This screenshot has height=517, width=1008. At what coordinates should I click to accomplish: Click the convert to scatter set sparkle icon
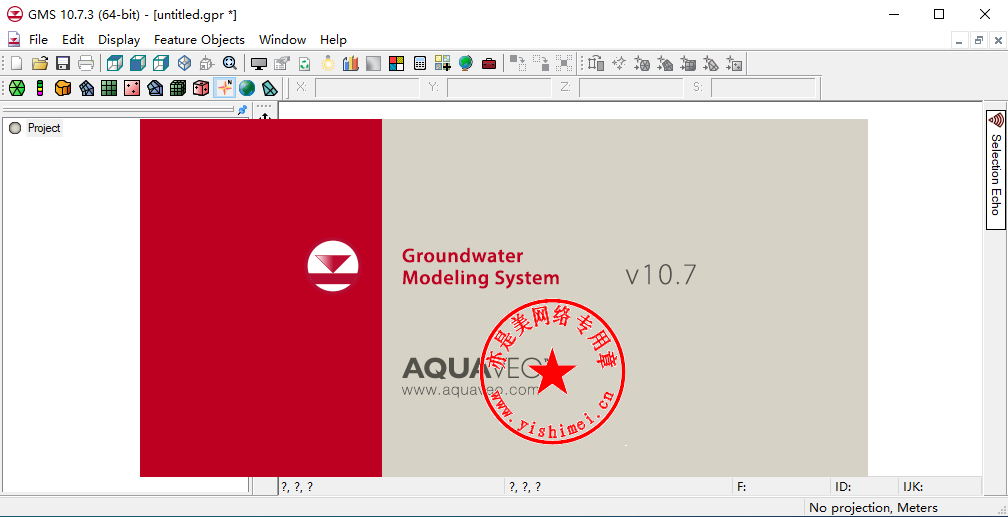734,63
